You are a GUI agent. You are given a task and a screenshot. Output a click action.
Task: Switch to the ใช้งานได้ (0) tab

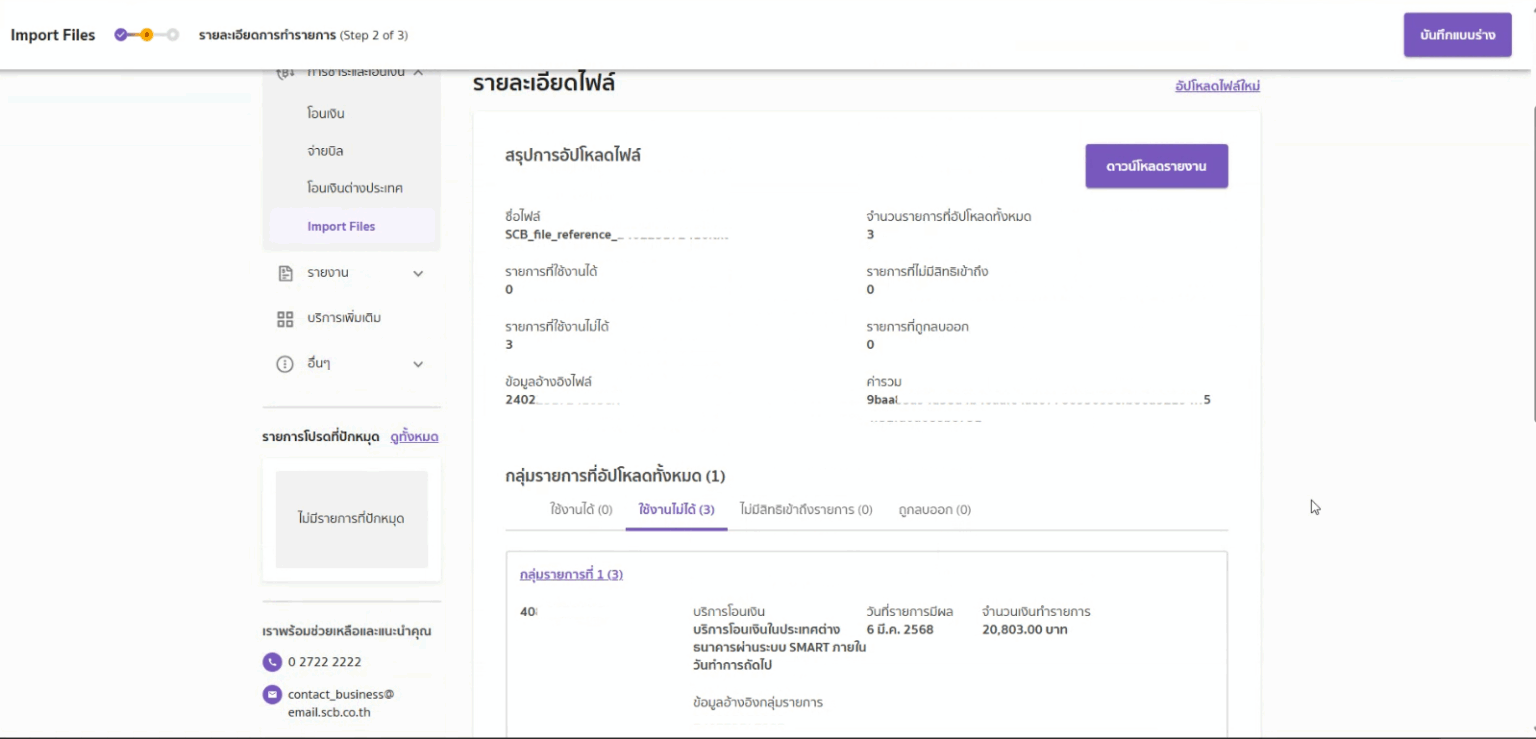581,510
